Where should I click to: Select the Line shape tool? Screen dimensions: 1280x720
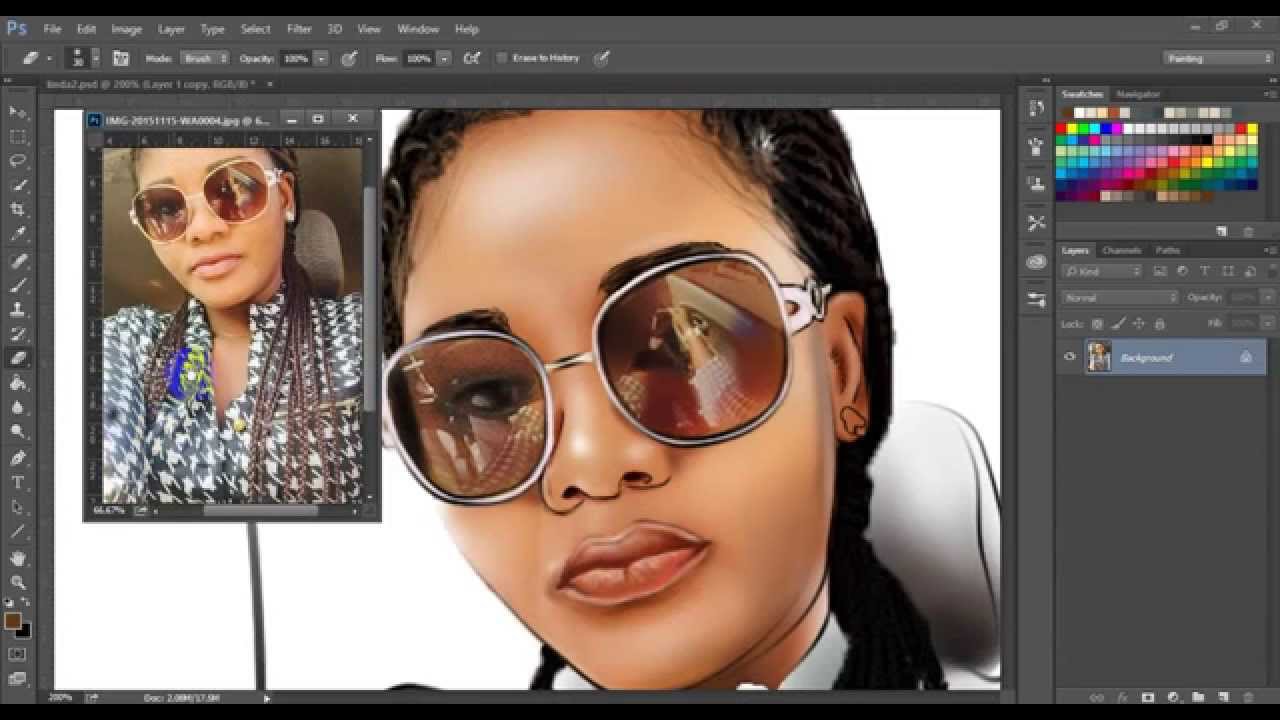18,531
